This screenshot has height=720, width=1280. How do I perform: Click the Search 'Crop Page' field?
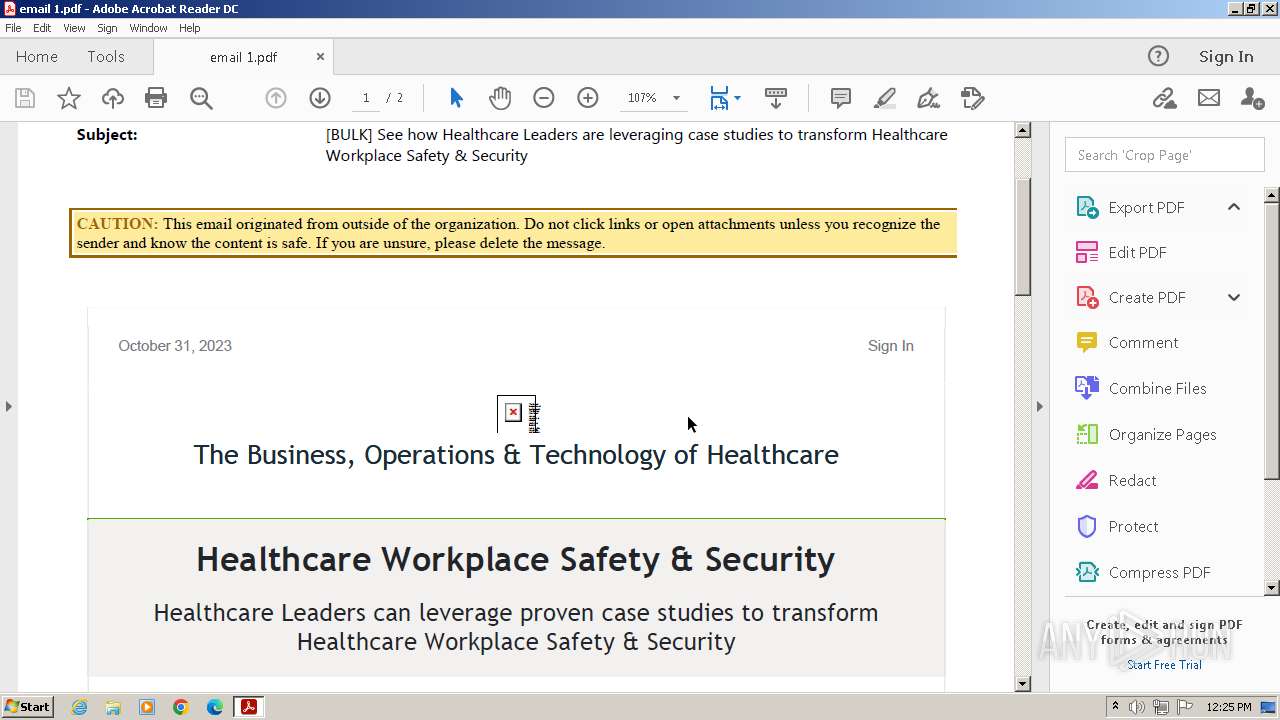pos(1164,155)
